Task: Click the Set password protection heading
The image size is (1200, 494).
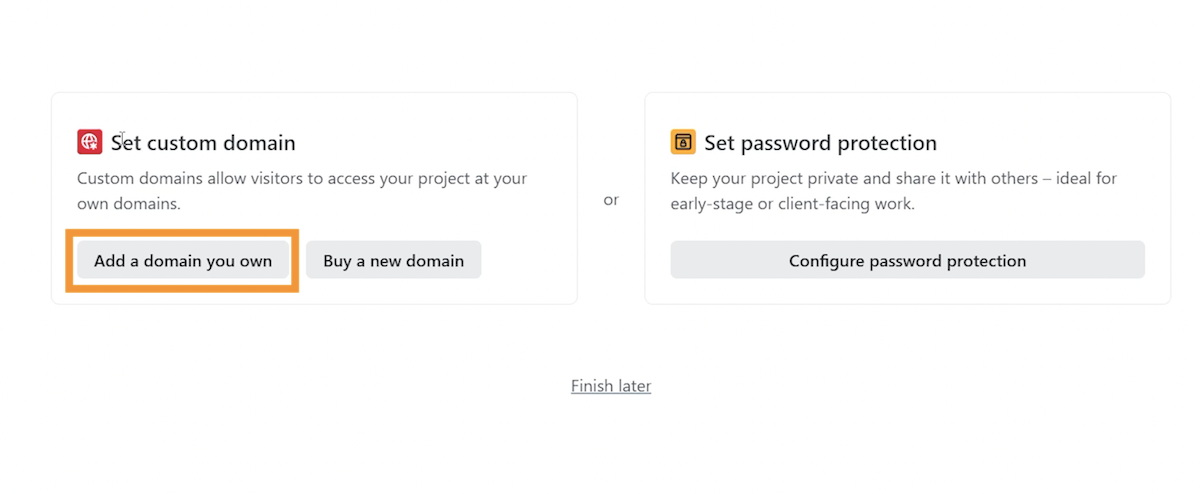Action: 820,143
